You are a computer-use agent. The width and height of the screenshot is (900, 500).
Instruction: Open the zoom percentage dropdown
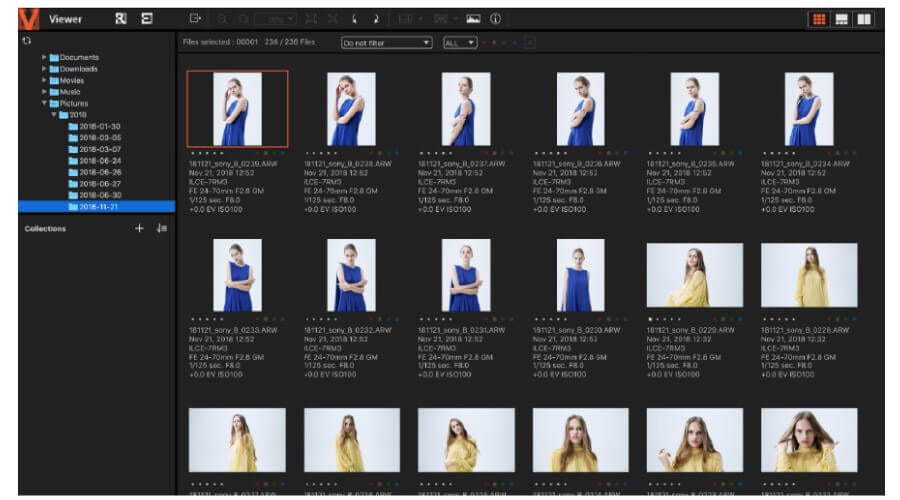point(276,20)
